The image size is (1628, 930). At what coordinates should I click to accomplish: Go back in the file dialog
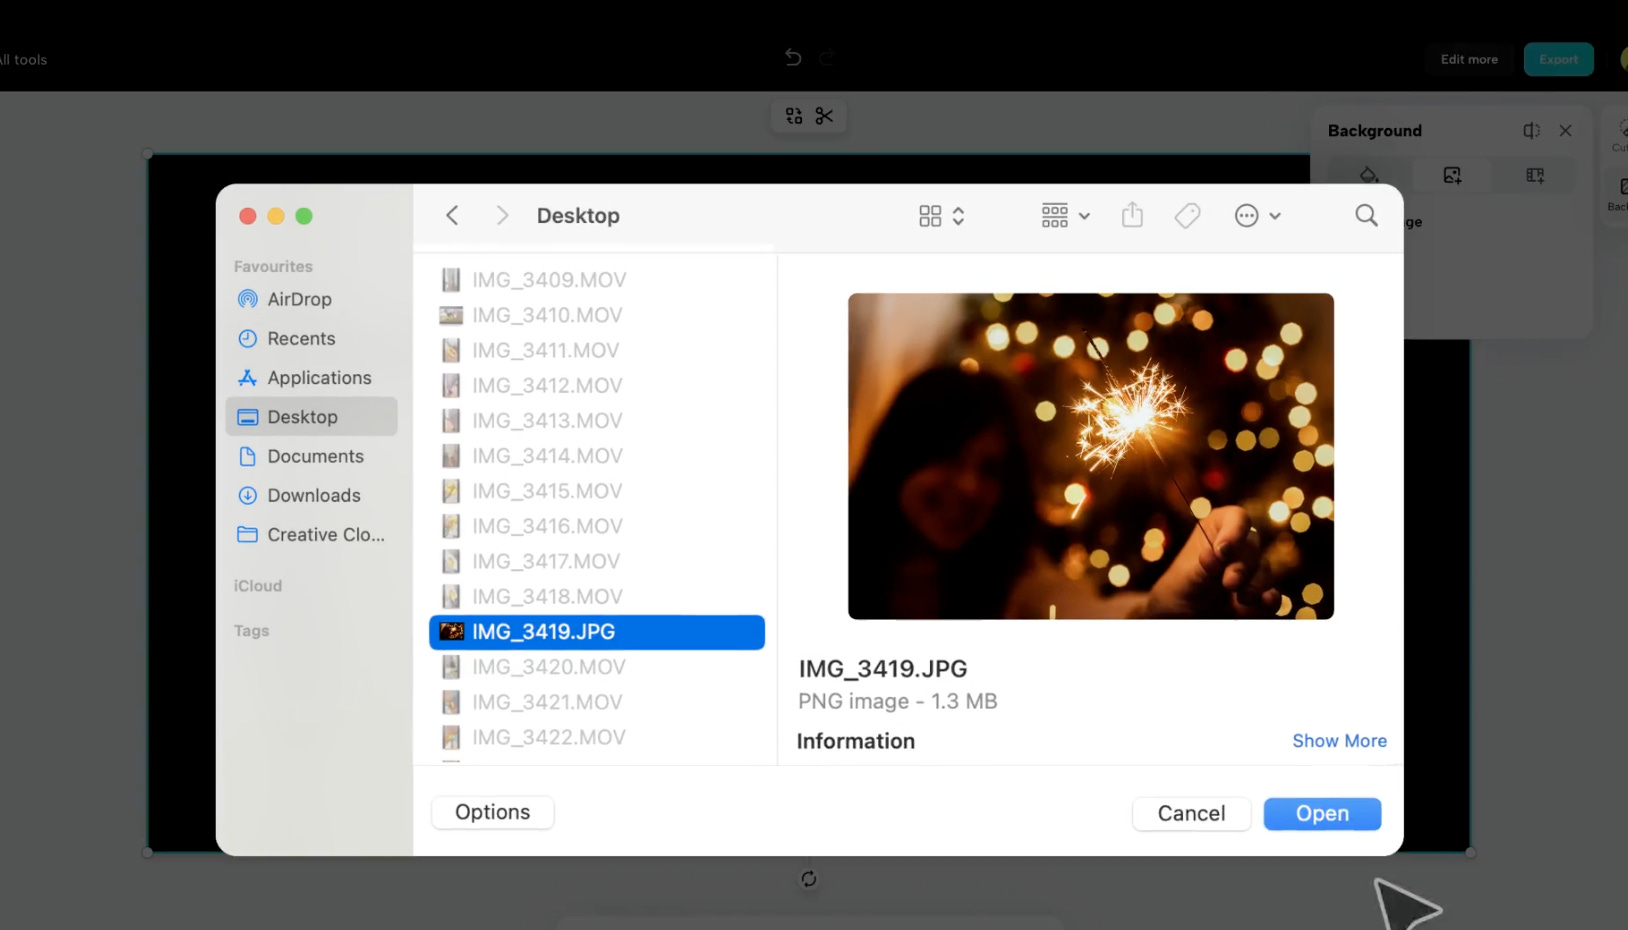click(452, 215)
